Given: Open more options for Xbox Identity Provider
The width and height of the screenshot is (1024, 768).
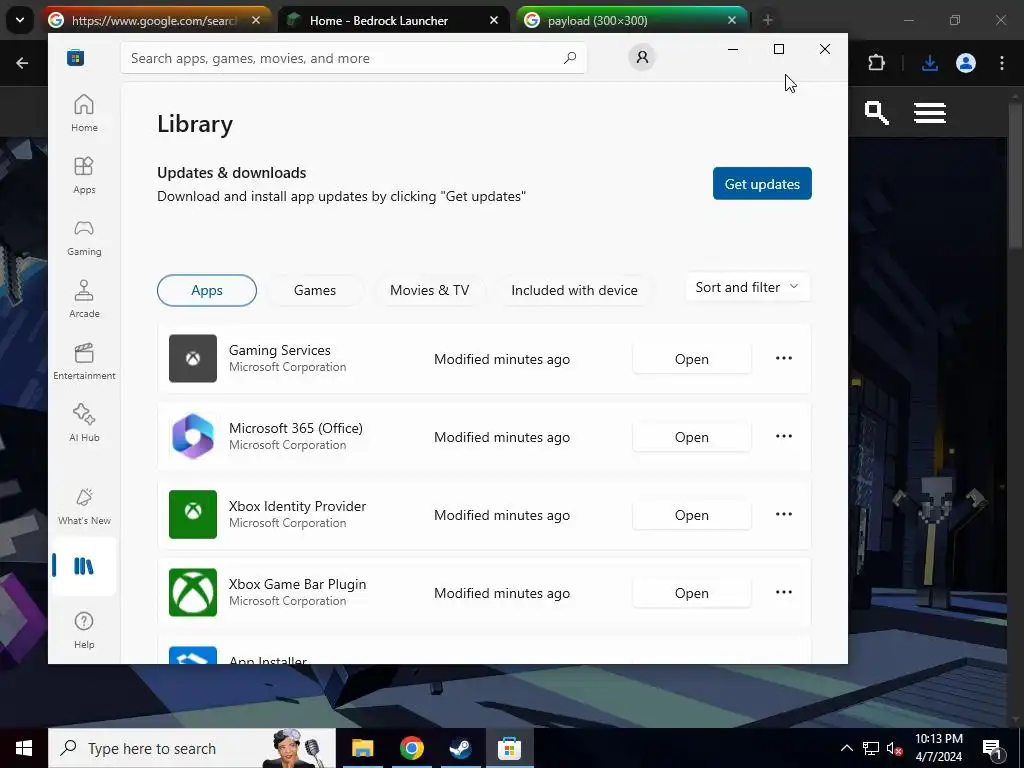Looking at the screenshot, I should click(784, 515).
